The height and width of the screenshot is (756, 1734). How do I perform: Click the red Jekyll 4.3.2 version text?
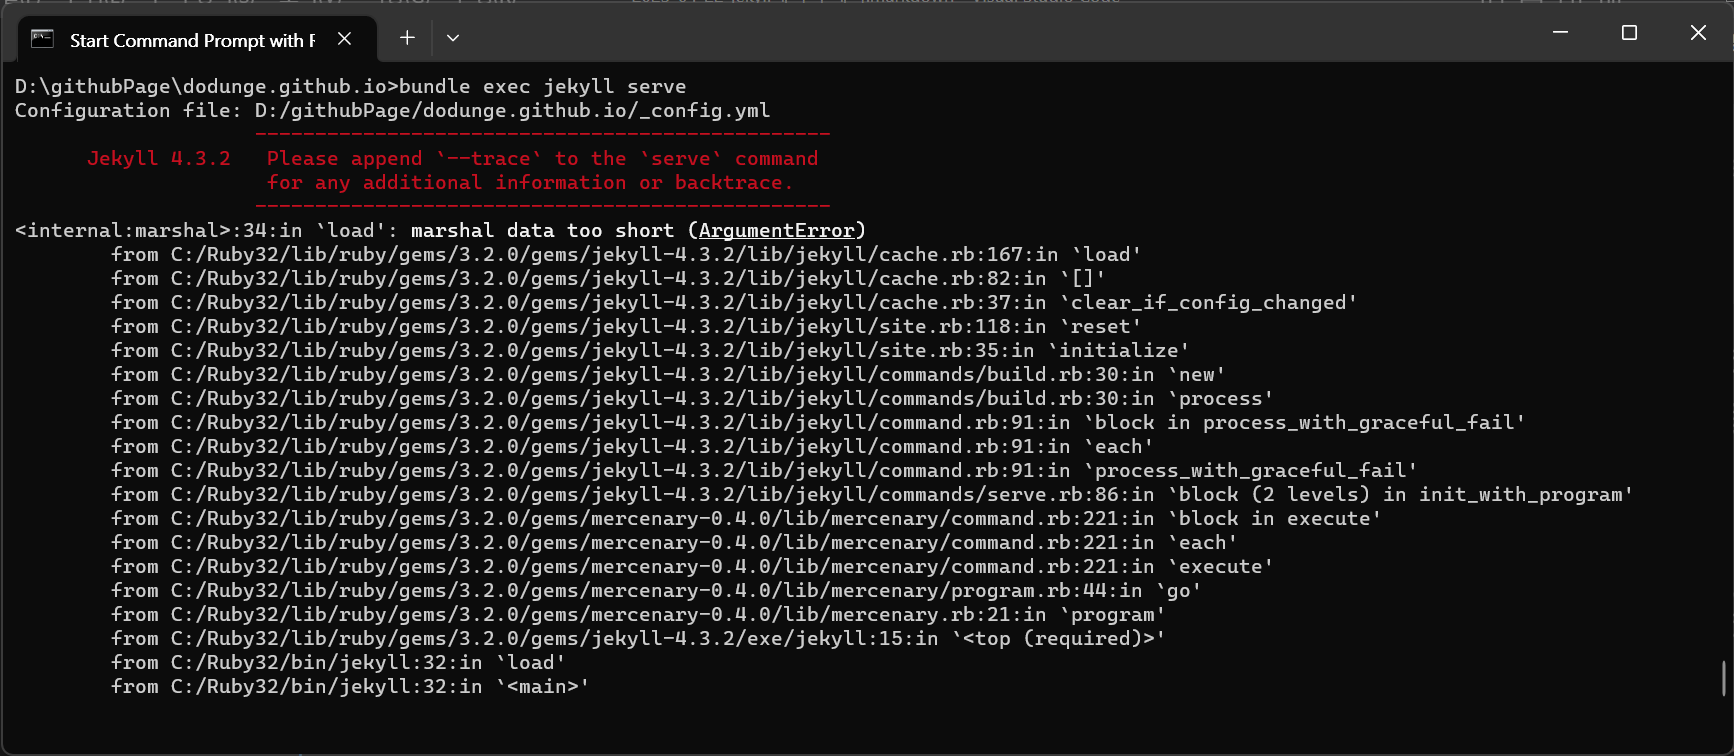tap(159, 159)
